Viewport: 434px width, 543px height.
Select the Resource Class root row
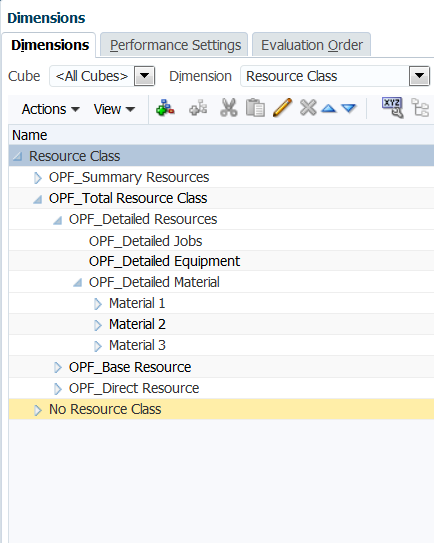pyautogui.click(x=221, y=156)
